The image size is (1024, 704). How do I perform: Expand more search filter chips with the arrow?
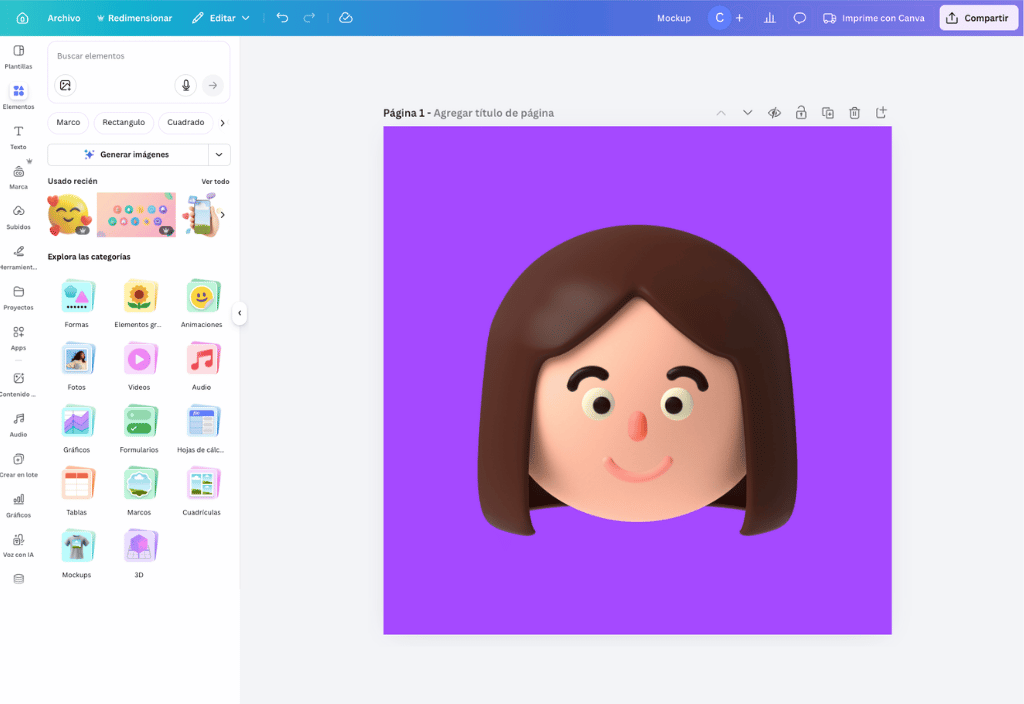(x=222, y=122)
